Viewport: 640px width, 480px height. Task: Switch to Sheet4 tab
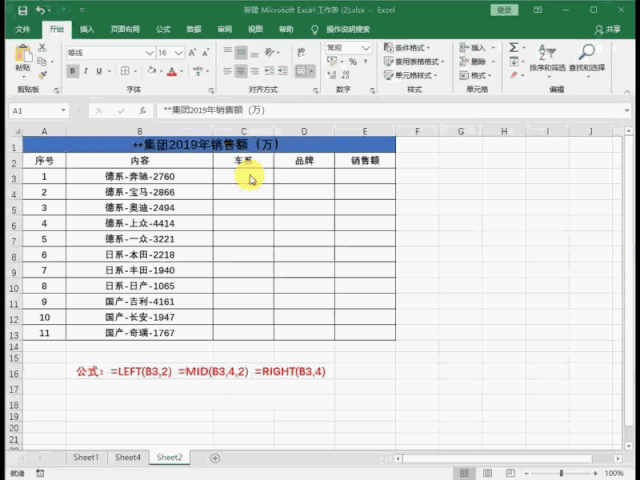tap(128, 458)
